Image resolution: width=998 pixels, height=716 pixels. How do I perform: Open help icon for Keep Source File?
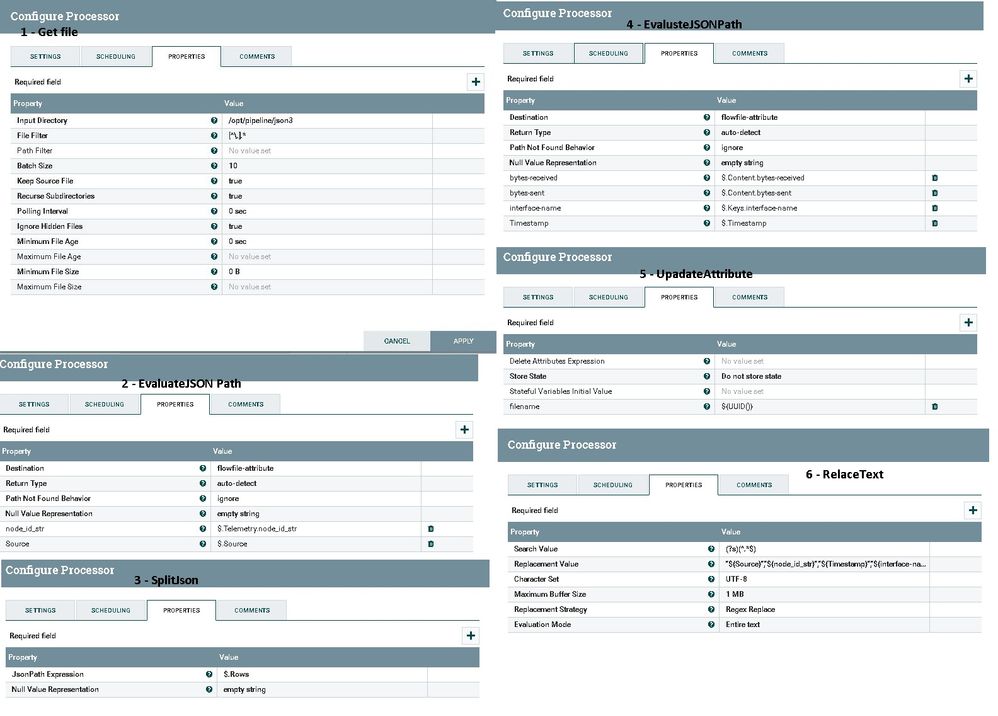pyautogui.click(x=214, y=181)
